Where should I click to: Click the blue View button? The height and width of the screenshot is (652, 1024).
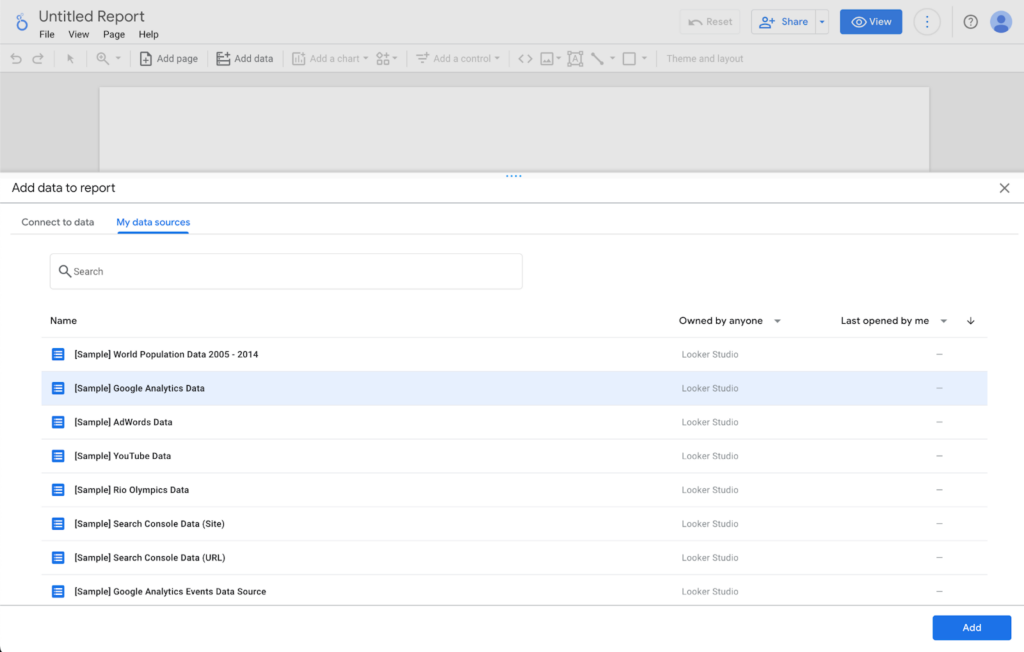(x=871, y=22)
